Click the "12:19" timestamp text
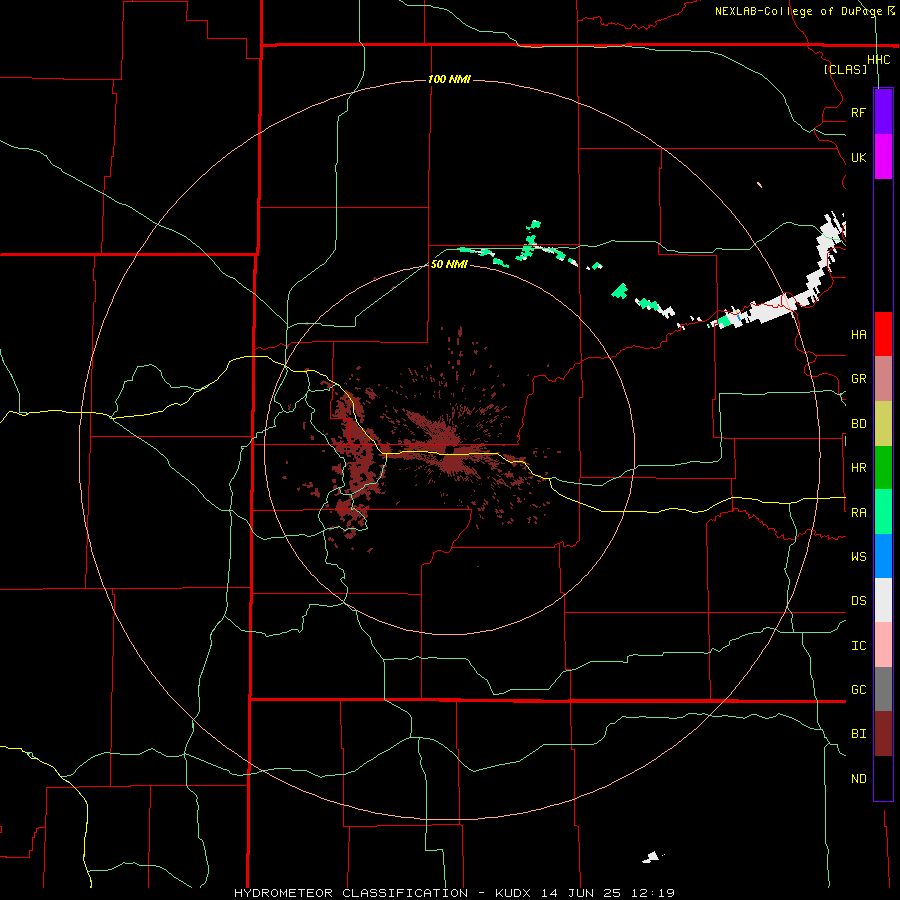The height and width of the screenshot is (900, 900). [x=651, y=893]
